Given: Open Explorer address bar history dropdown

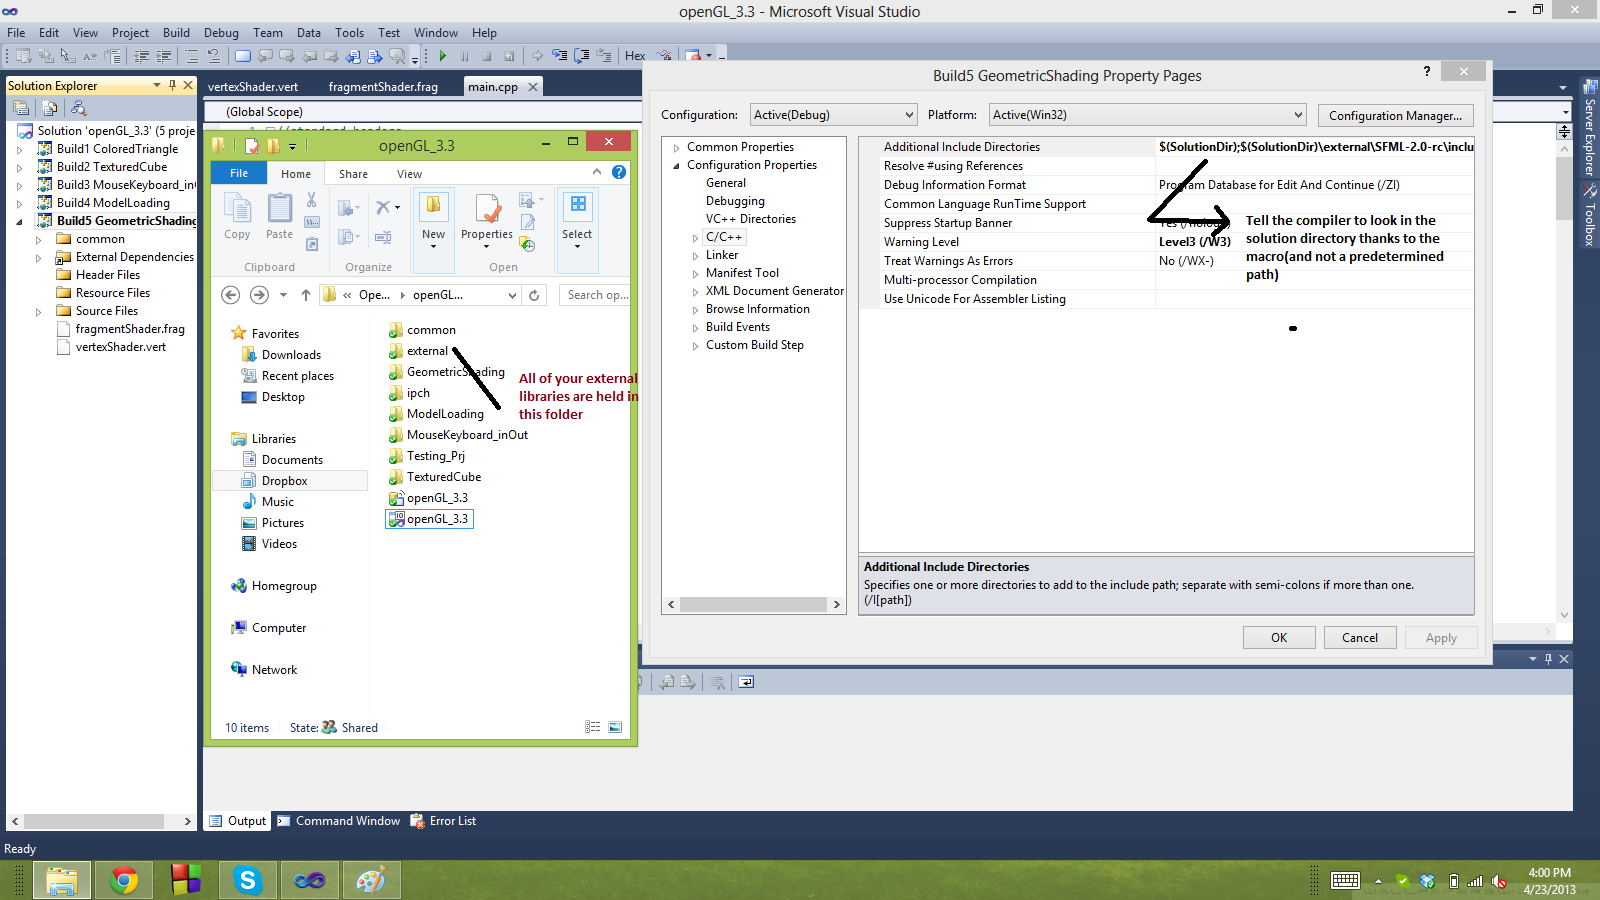Looking at the screenshot, I should point(512,295).
